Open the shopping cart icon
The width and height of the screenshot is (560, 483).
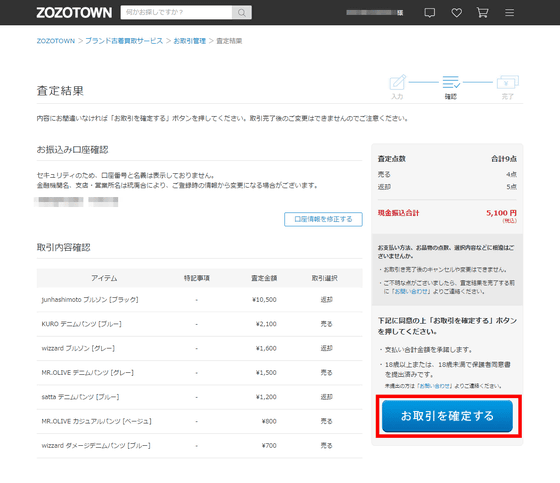click(x=482, y=13)
